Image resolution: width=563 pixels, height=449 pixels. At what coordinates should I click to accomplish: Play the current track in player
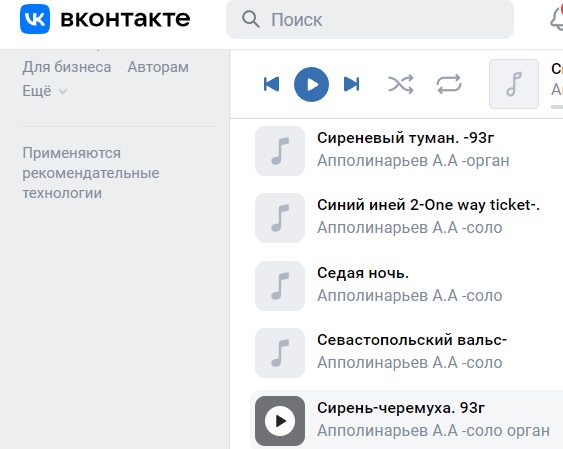[311, 84]
